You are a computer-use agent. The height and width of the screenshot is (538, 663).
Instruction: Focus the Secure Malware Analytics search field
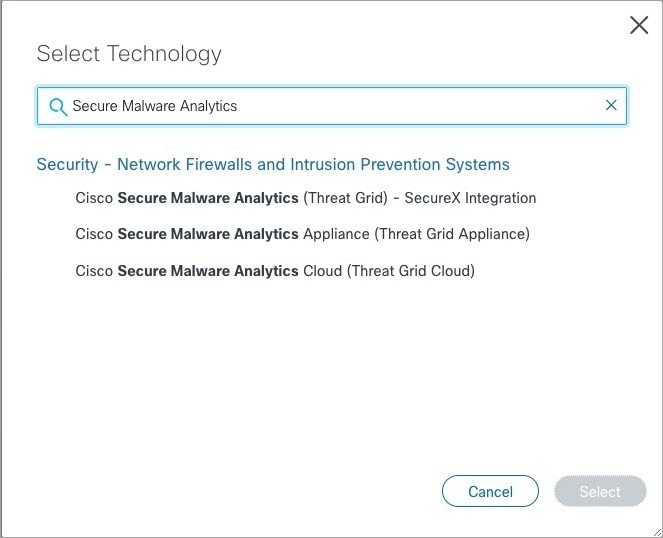point(332,106)
